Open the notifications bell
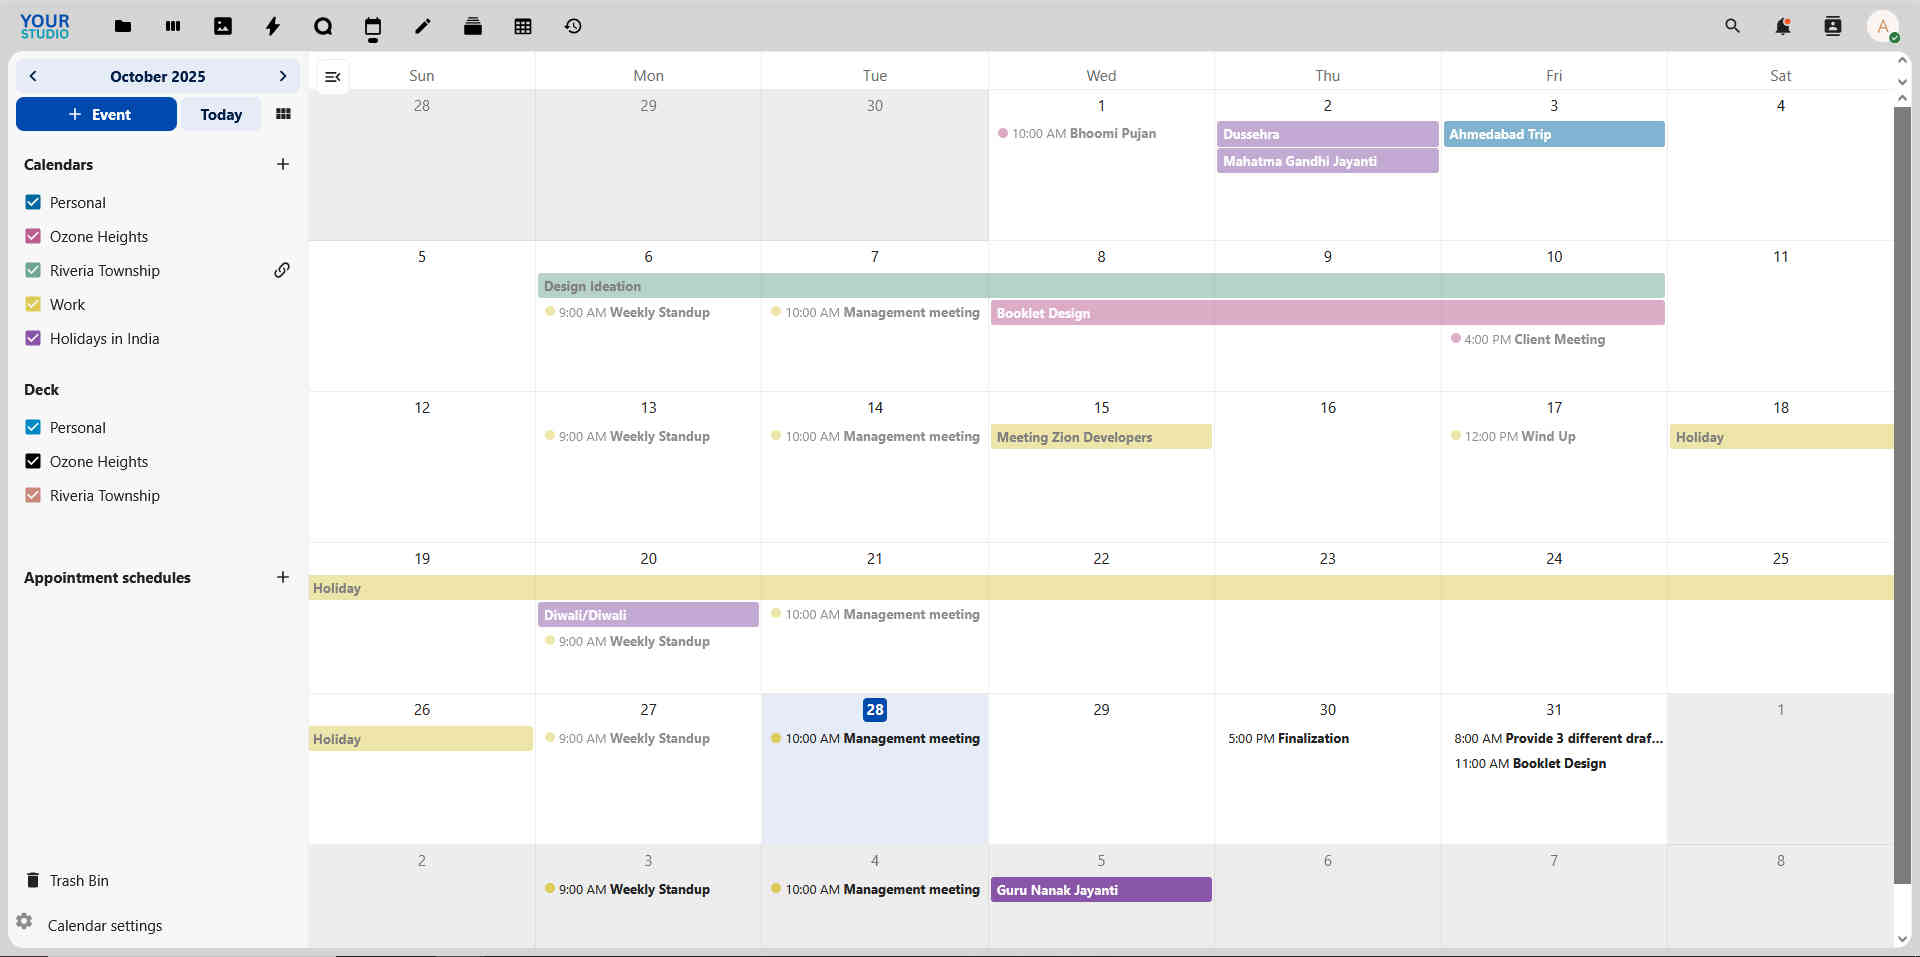The width and height of the screenshot is (1920, 957). [1783, 27]
